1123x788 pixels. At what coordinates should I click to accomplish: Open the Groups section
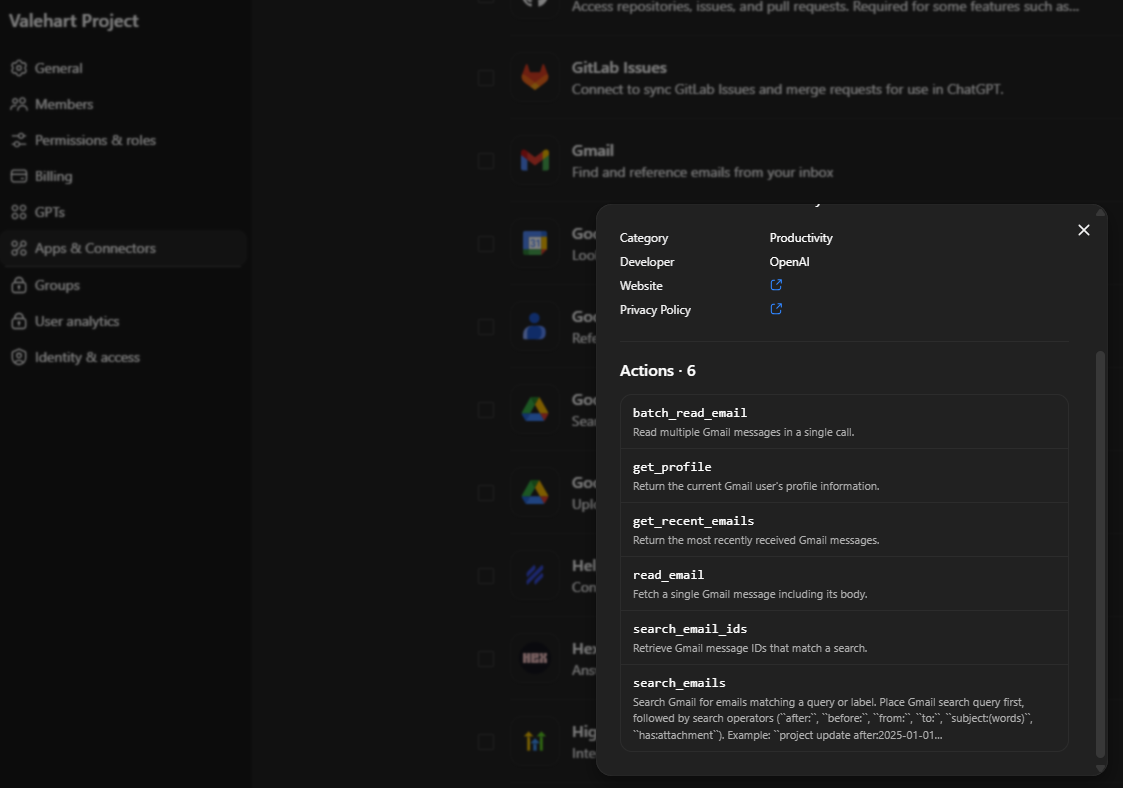tap(57, 285)
